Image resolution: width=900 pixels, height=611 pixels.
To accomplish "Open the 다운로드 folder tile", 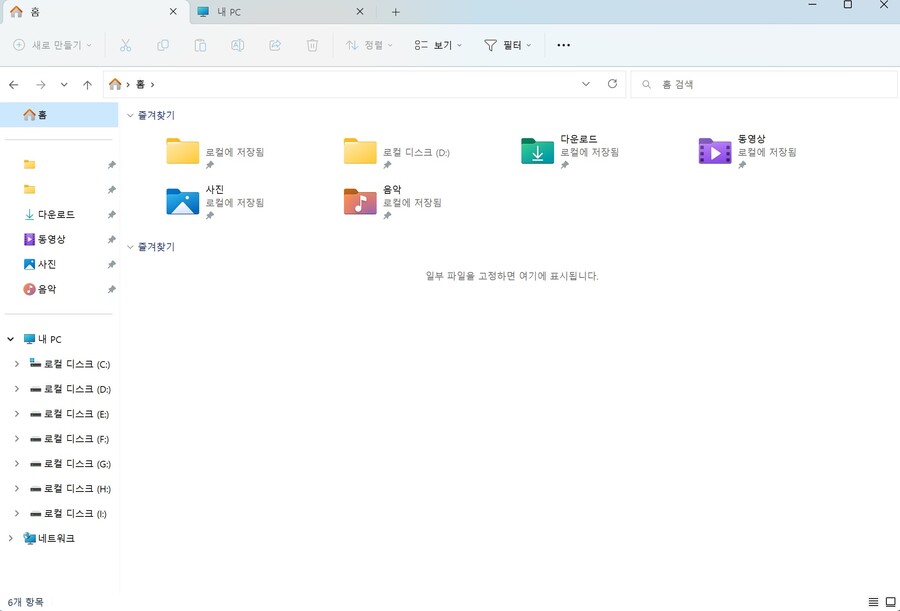I will (x=571, y=151).
